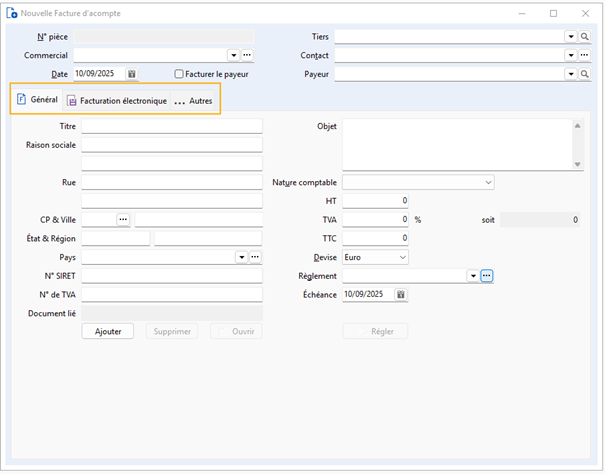
Task: Open the calendar picker beside Échéance field
Action: [400, 294]
